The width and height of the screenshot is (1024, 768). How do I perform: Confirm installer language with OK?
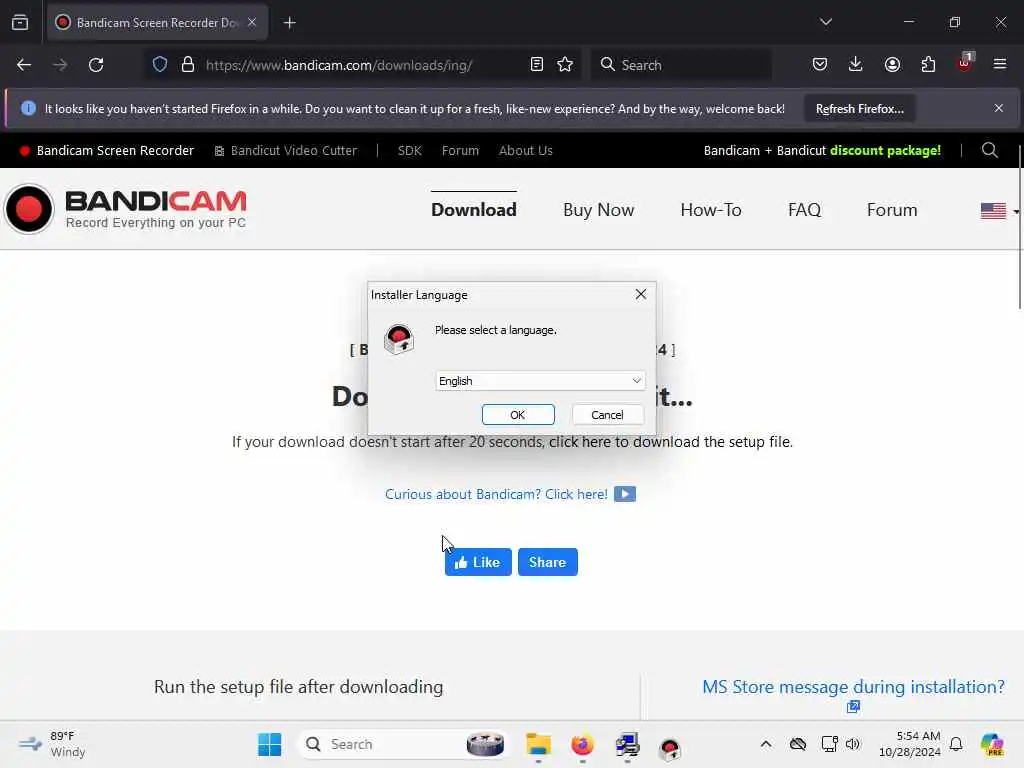pyautogui.click(x=518, y=415)
